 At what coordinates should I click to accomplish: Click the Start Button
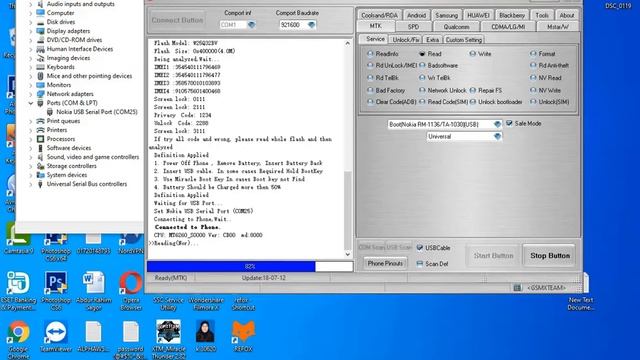tap(493, 256)
